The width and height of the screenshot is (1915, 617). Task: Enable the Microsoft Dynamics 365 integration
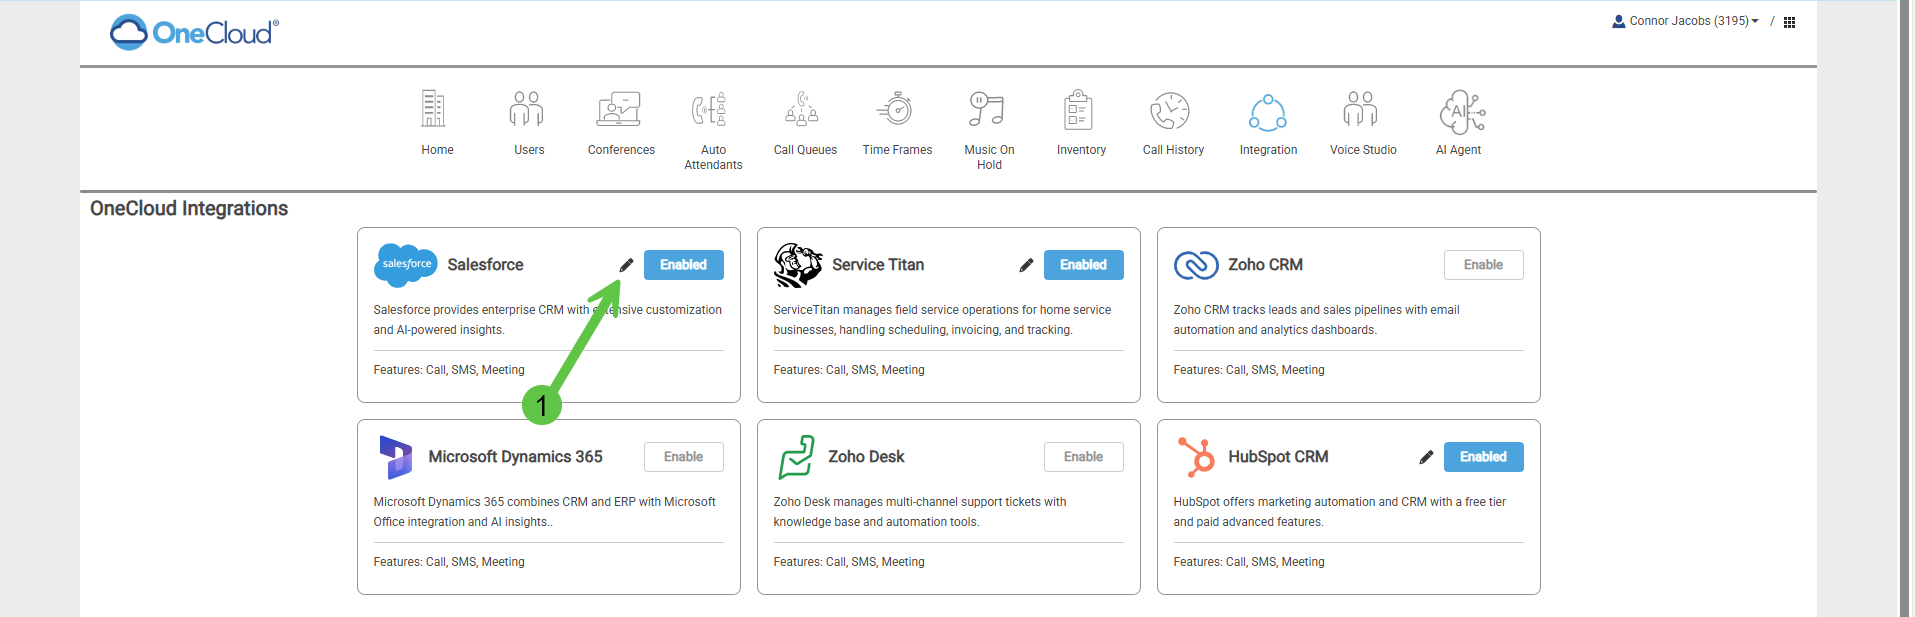(x=683, y=457)
